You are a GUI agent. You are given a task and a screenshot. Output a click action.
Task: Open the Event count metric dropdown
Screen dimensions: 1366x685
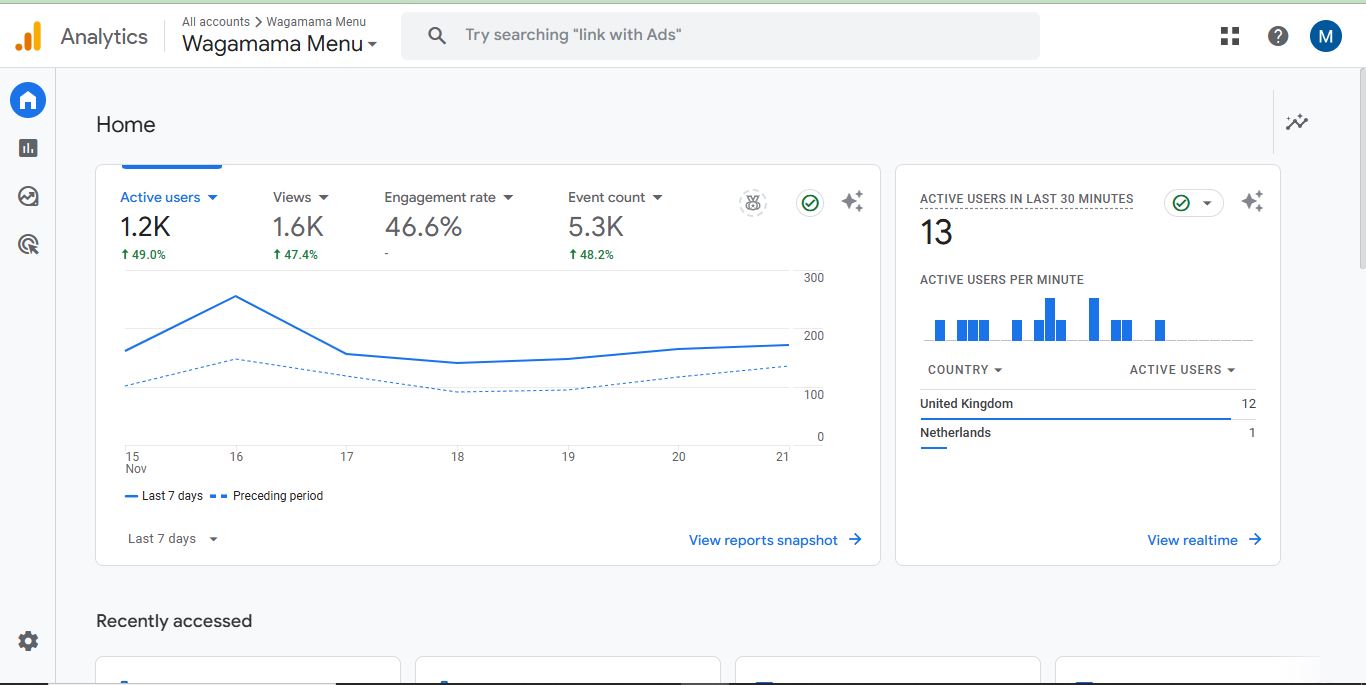point(615,197)
